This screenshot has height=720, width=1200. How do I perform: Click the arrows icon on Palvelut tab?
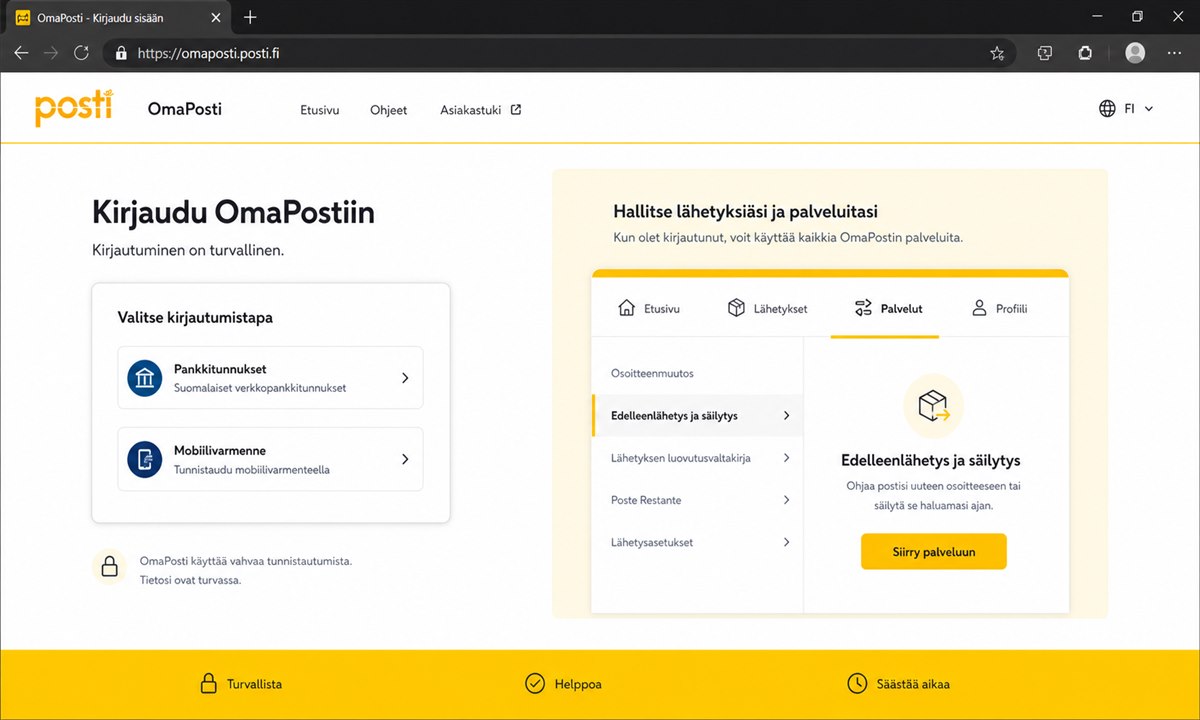click(863, 308)
